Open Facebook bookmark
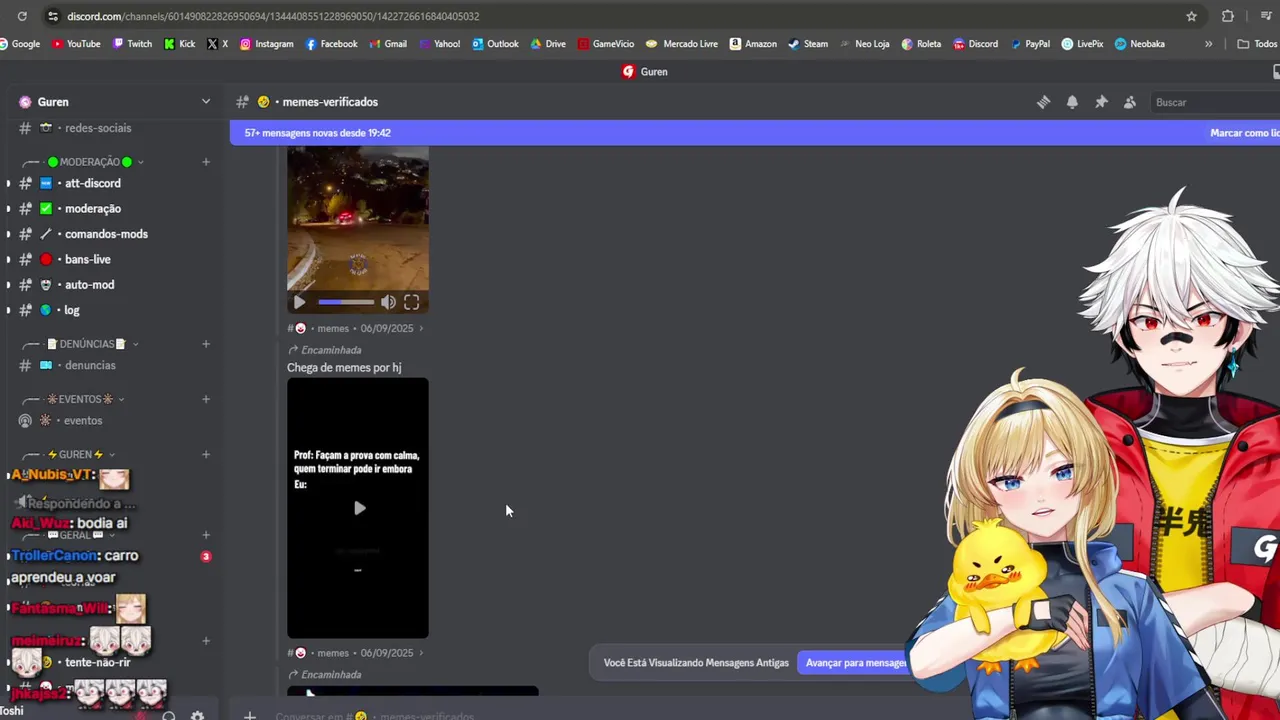This screenshot has height=720, width=1280. coord(331,44)
